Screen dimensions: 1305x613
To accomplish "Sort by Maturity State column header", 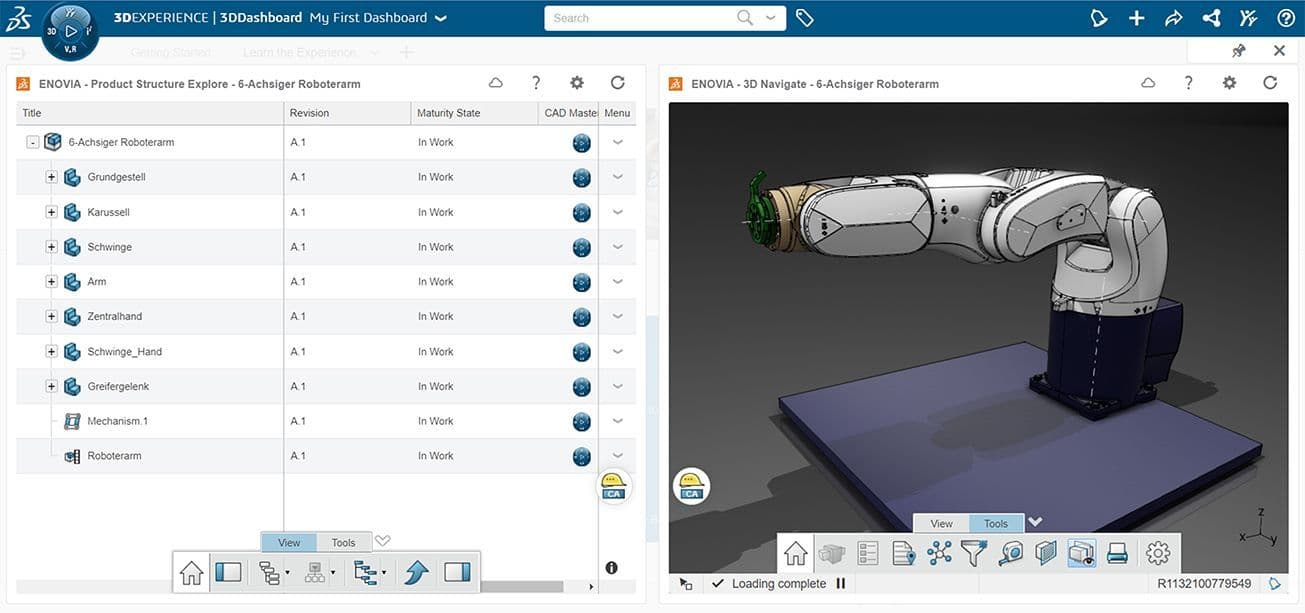I will (475, 113).
